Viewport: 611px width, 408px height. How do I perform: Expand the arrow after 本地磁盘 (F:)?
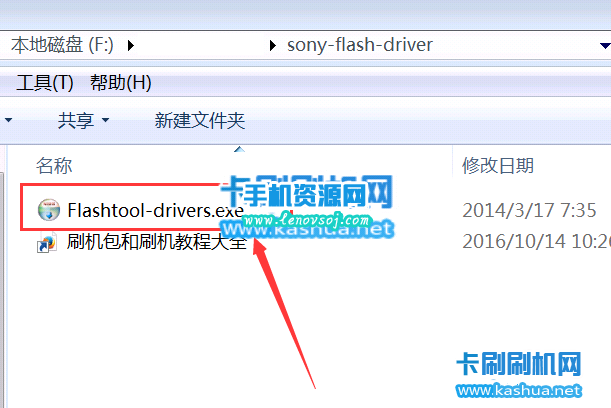(x=131, y=46)
